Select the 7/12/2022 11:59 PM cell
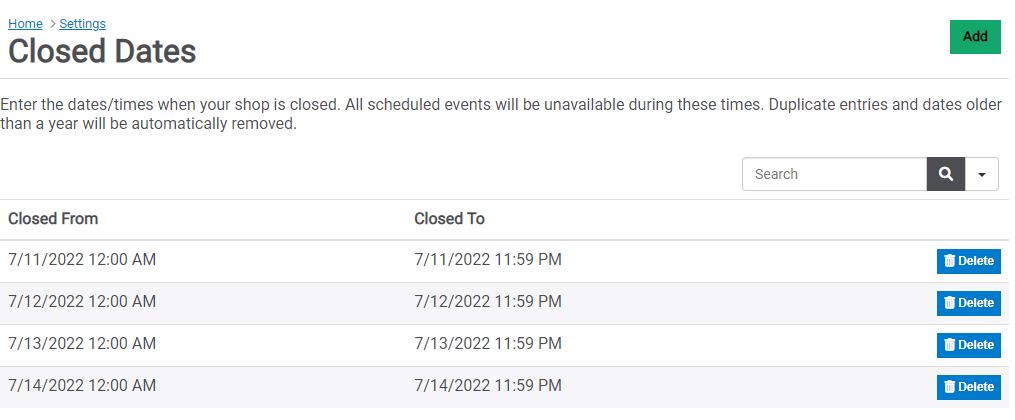Viewport: 1015px width, 420px height. 488,302
